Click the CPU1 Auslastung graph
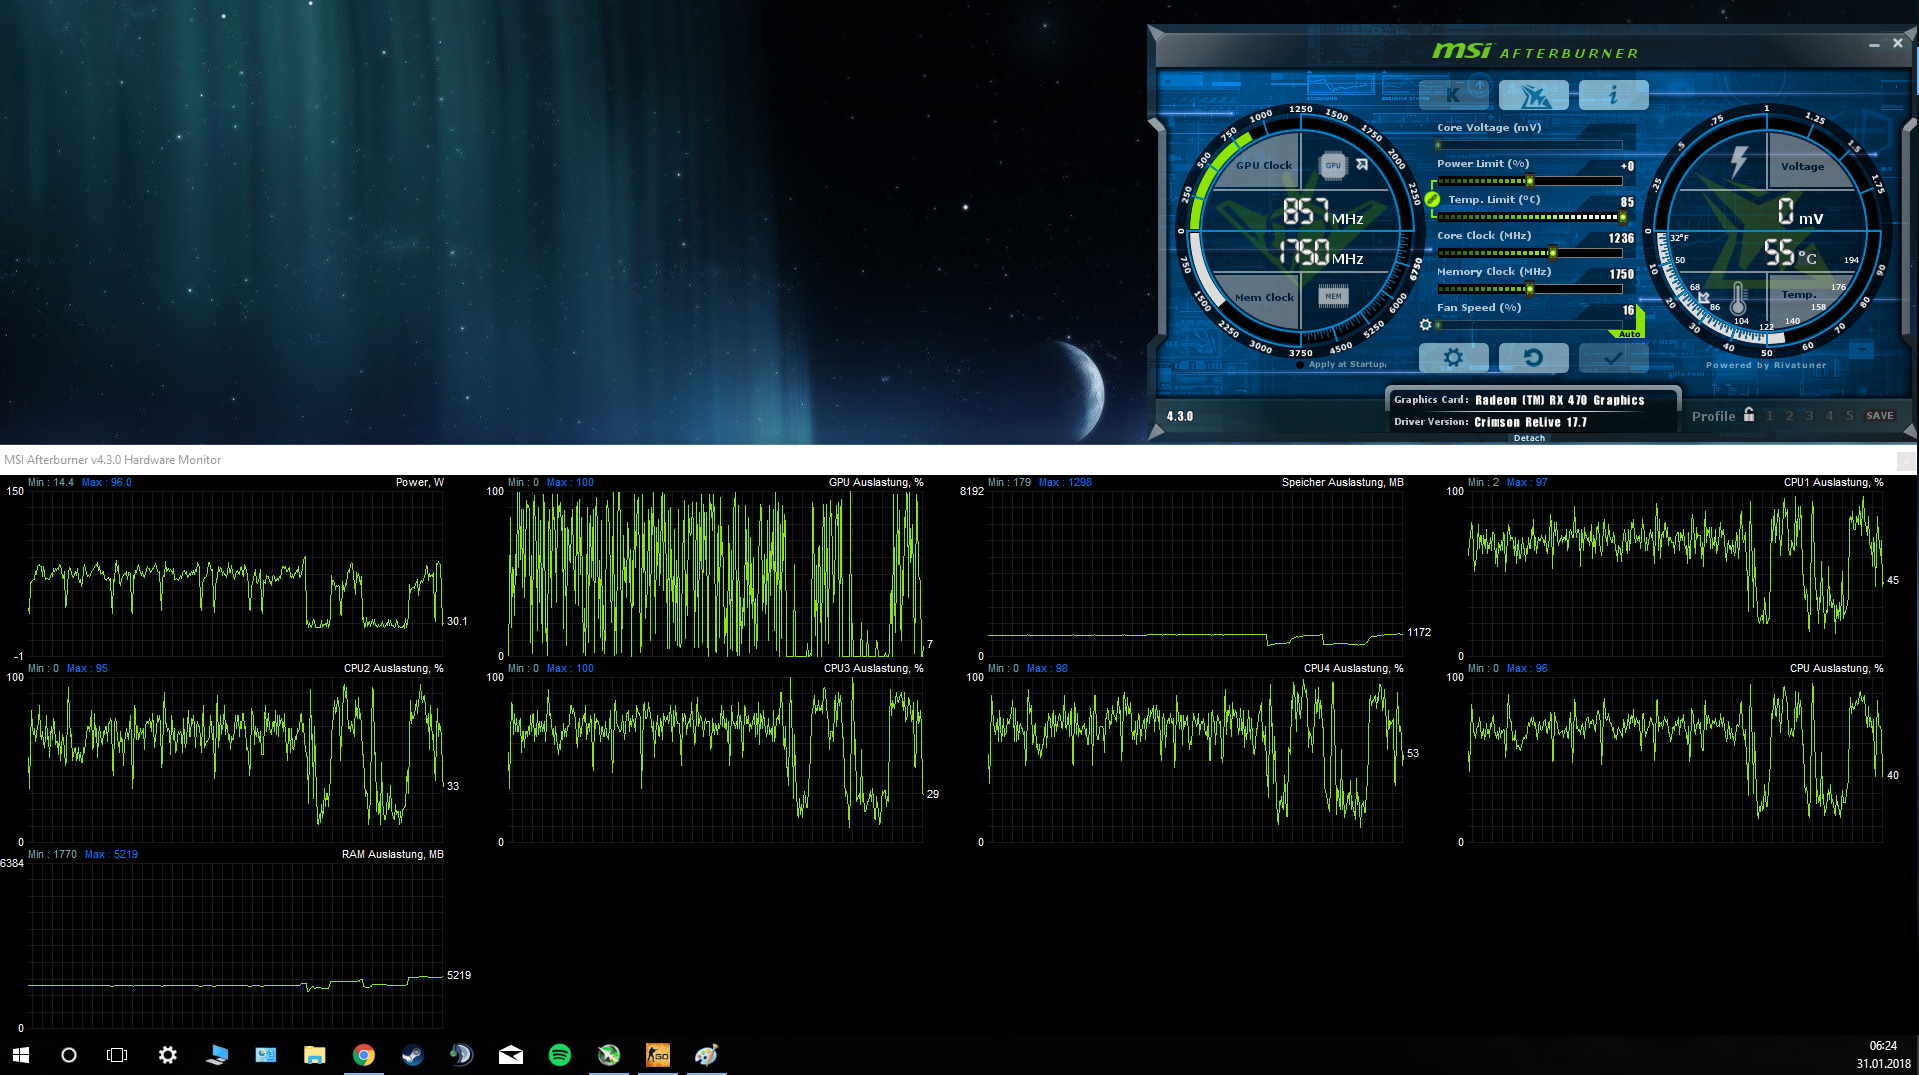 point(1676,574)
